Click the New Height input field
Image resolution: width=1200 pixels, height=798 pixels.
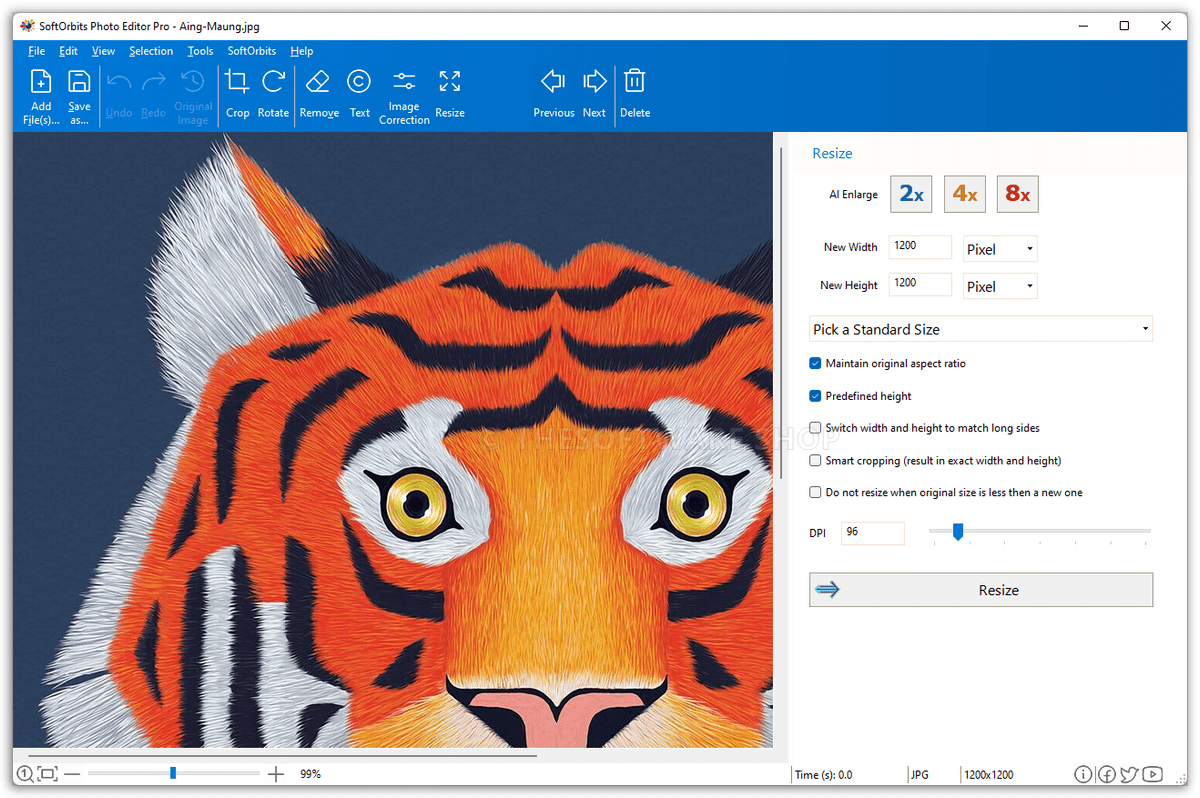click(x=920, y=284)
